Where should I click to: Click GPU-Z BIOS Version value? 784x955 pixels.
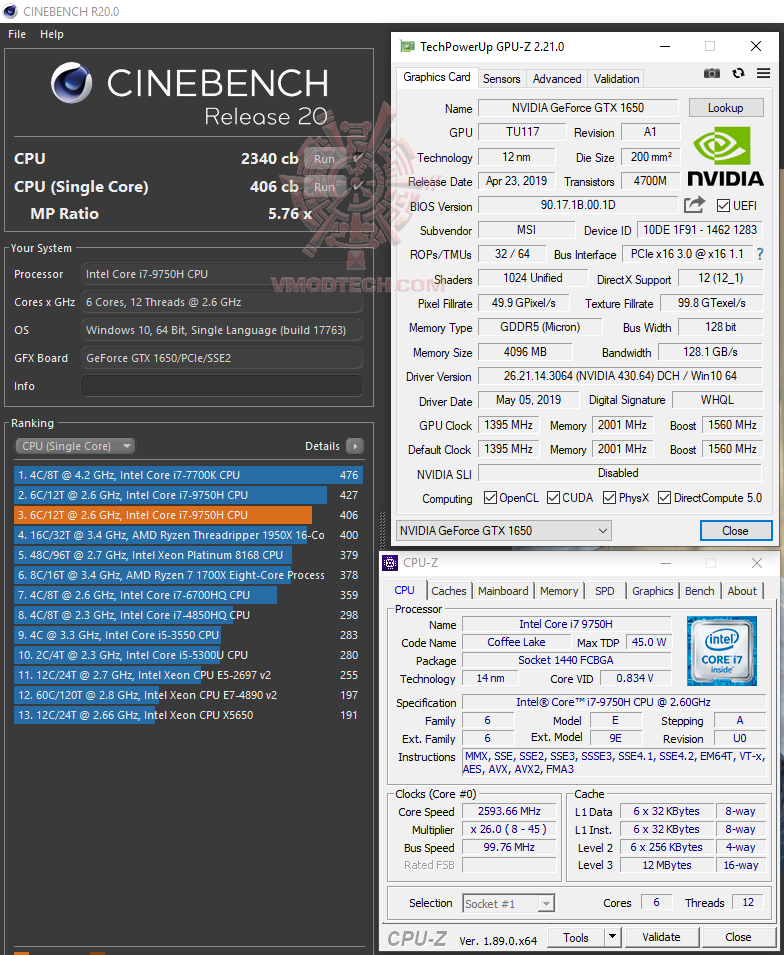point(577,205)
